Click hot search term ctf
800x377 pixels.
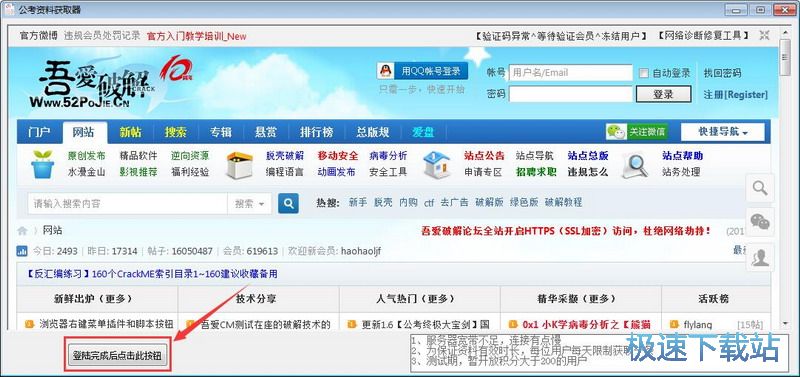(x=429, y=203)
